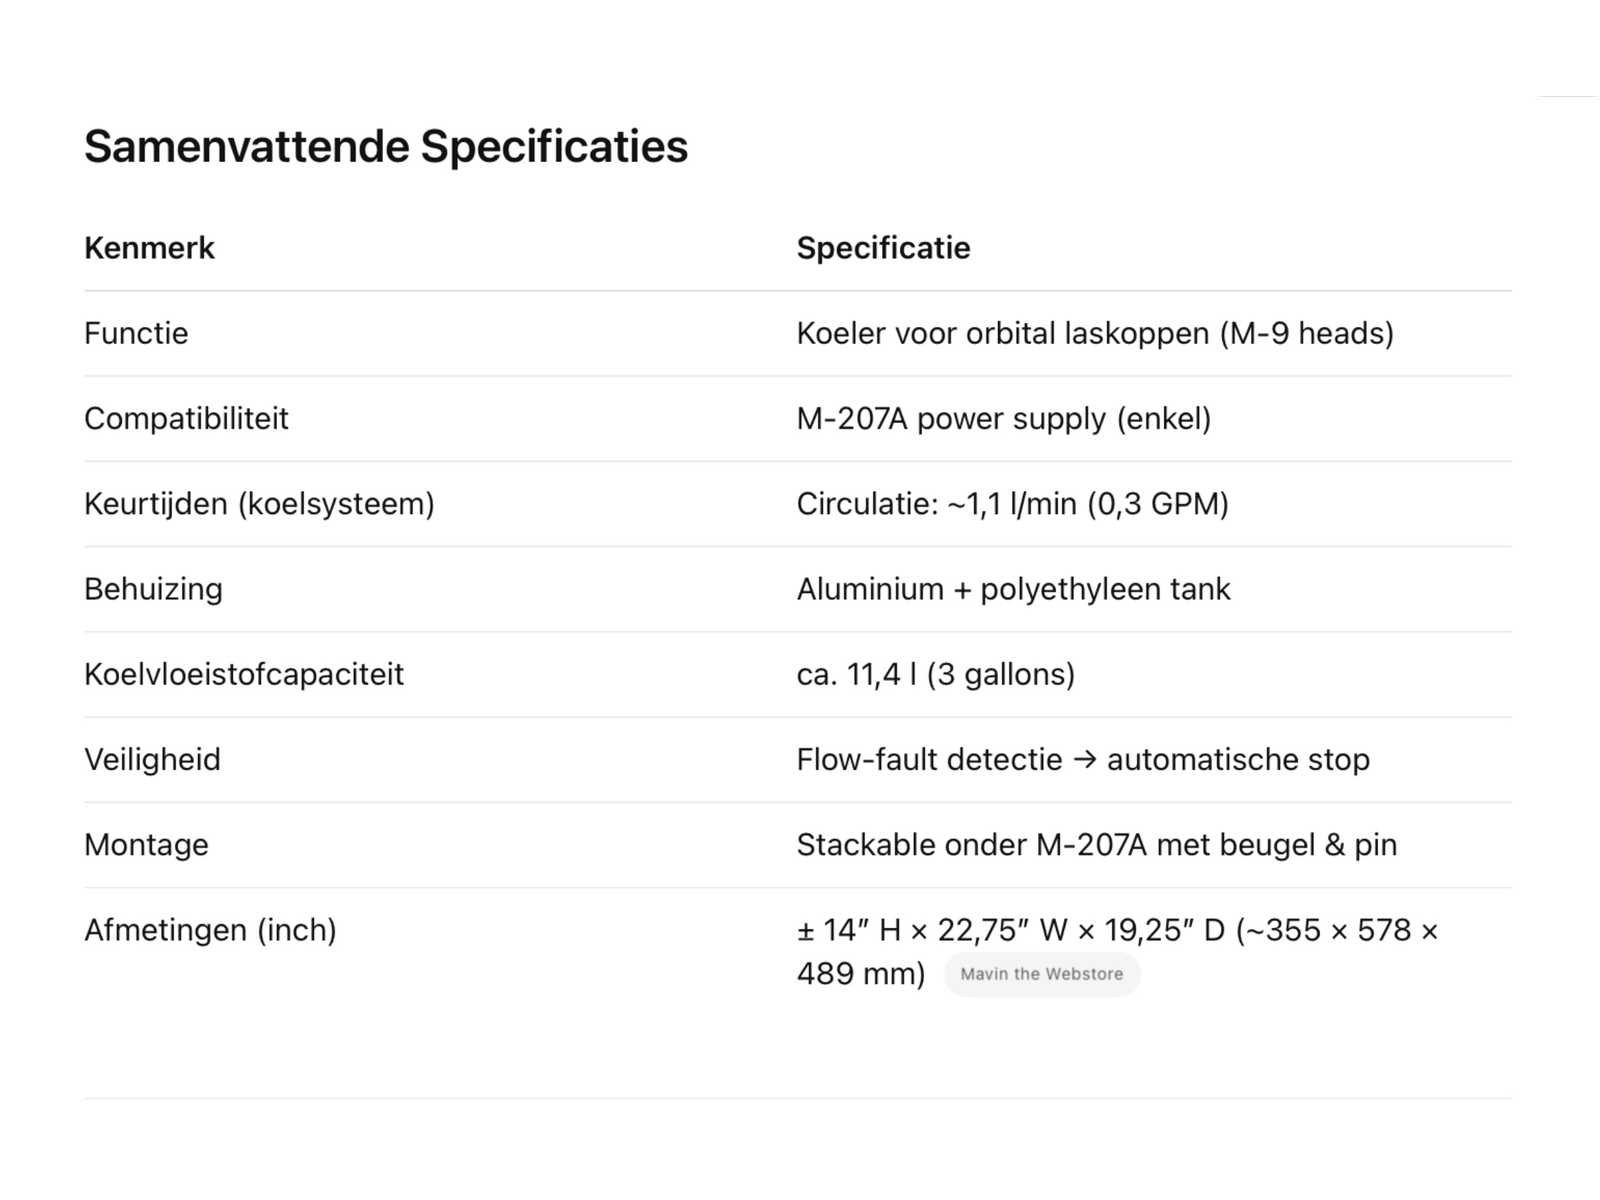Click the ca. 11,4 l (3 gallons) value
The image size is (1600, 1200).
pyautogui.click(x=935, y=674)
